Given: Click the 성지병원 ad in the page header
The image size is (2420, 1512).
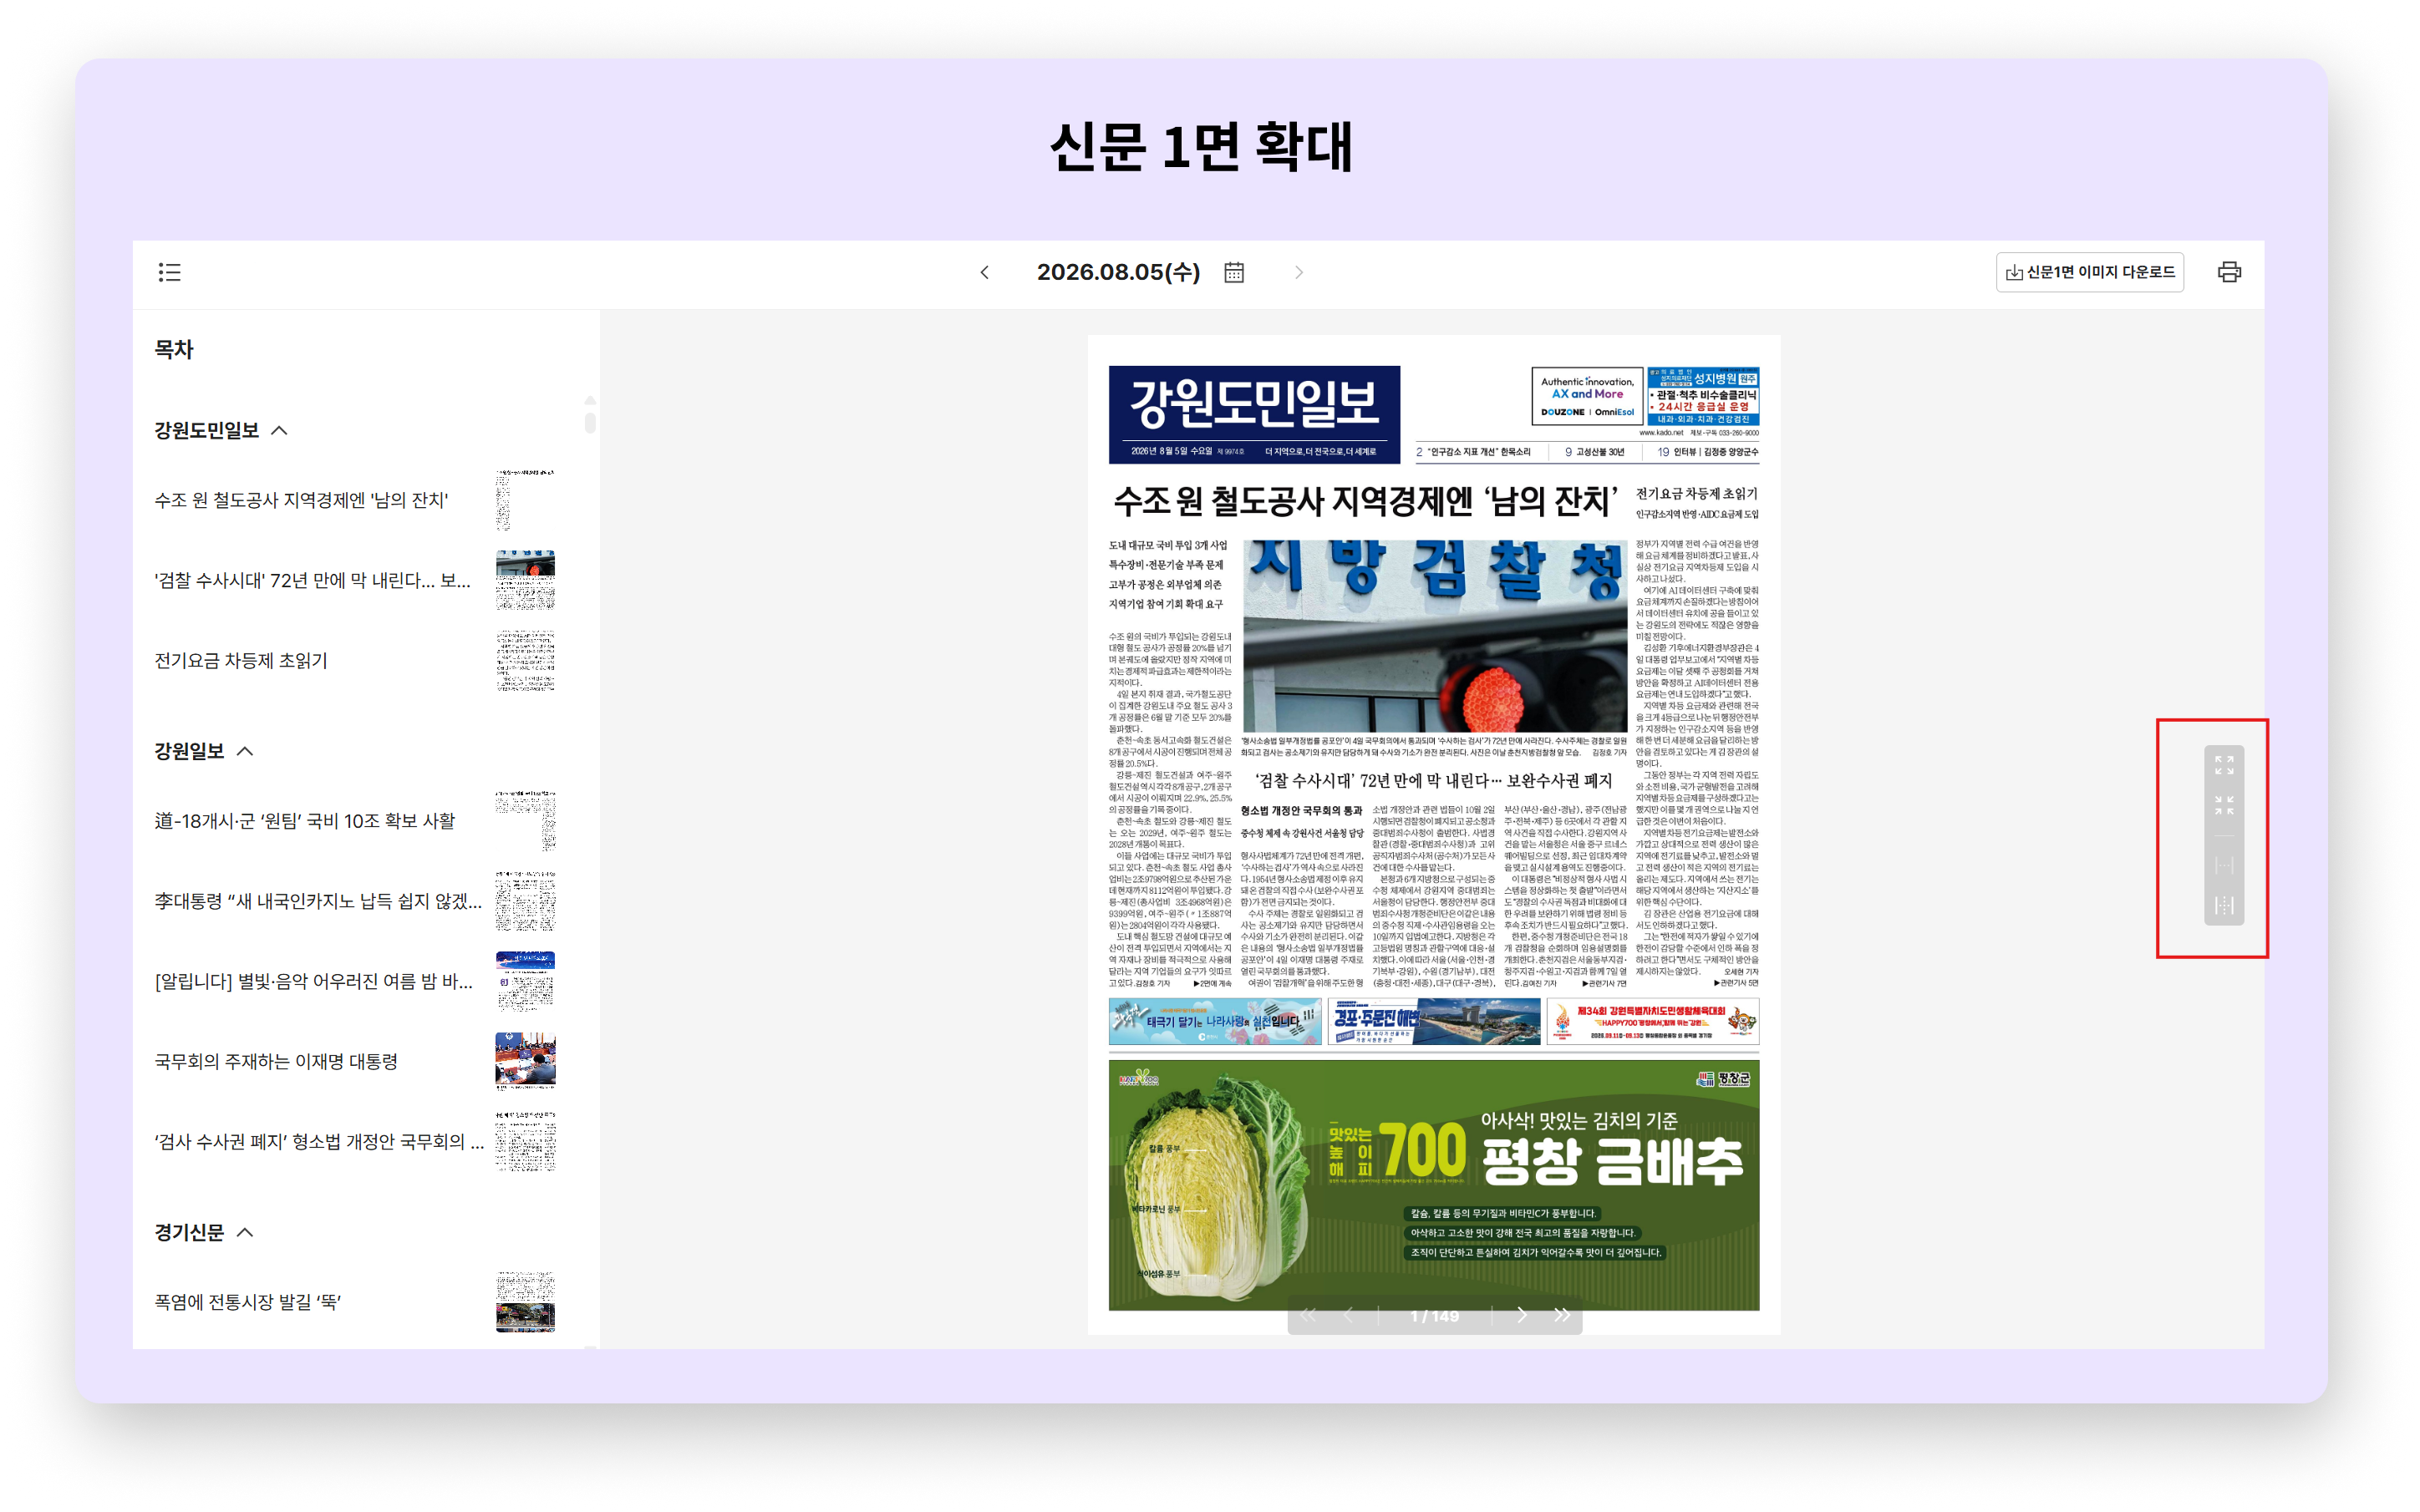Looking at the screenshot, I should tap(1703, 396).
